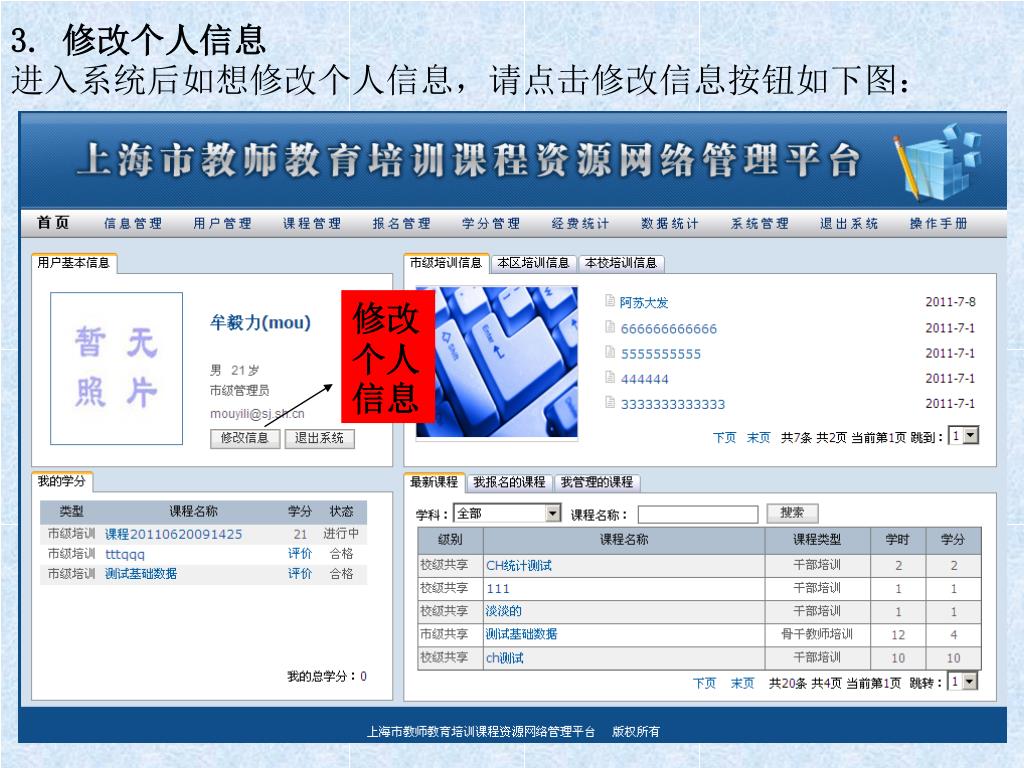Image resolution: width=1024 pixels, height=768 pixels.
Task: Open the ch测试 course link
Action: [x=504, y=658]
